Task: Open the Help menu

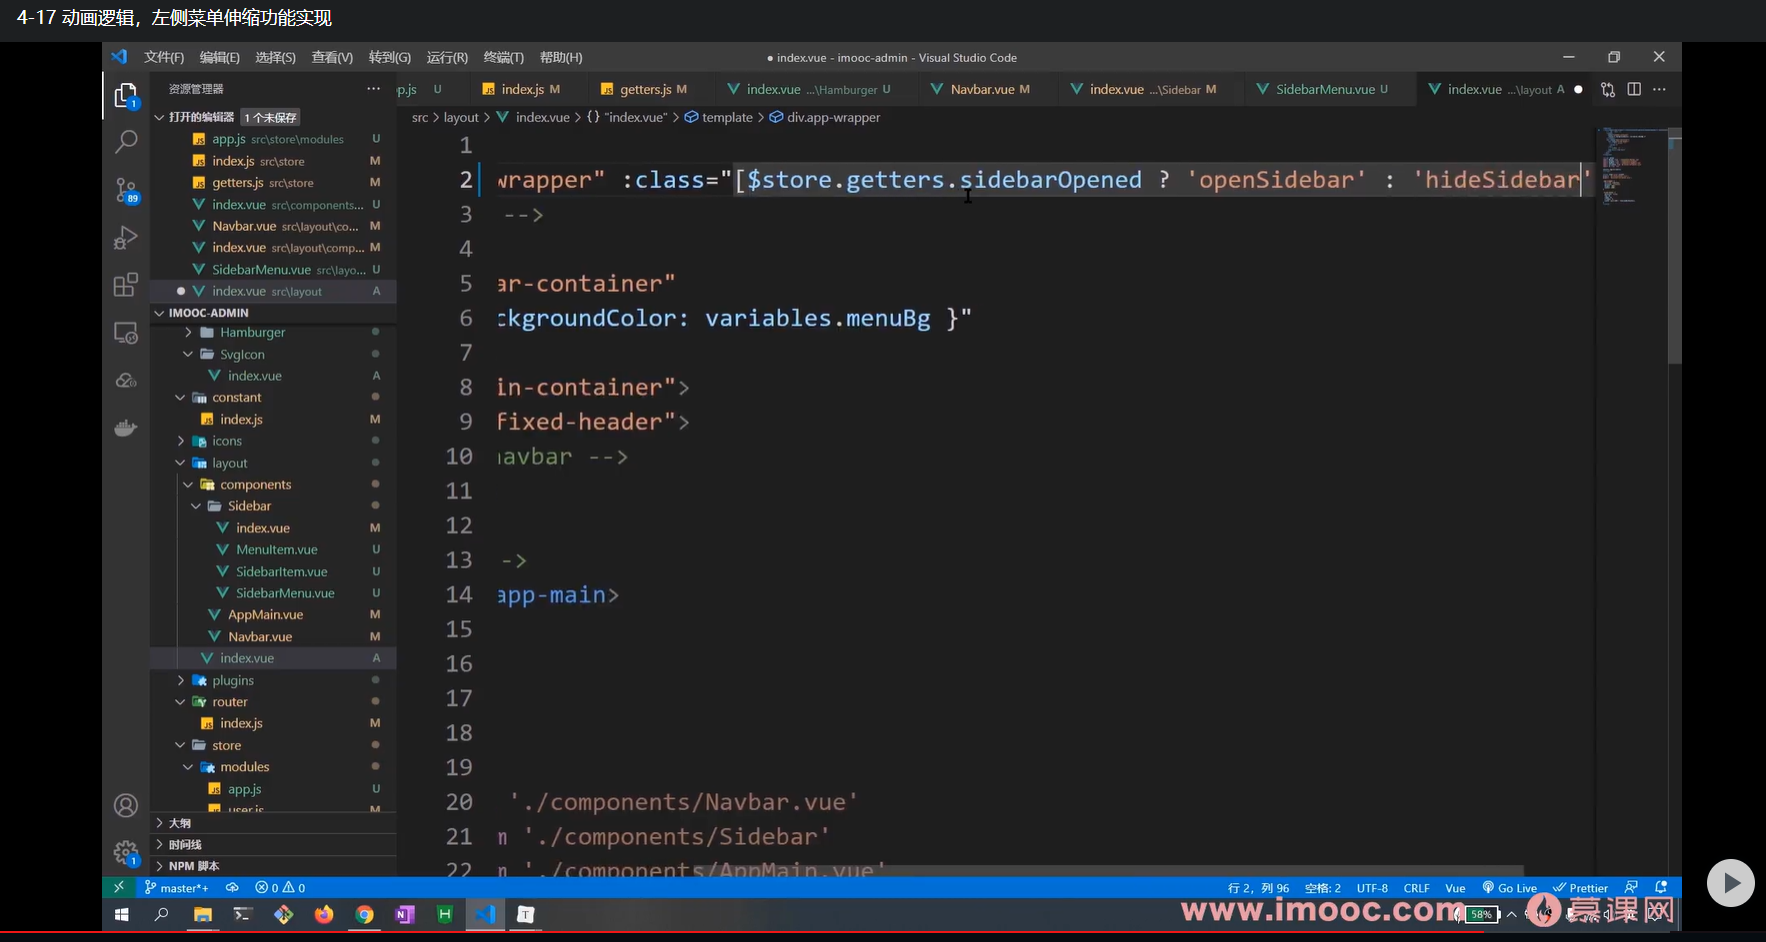Action: click(x=561, y=57)
